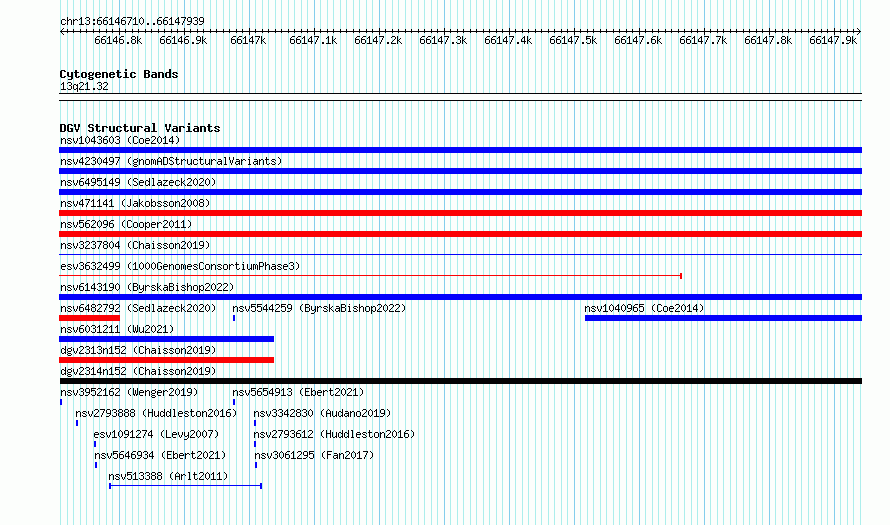The height and width of the screenshot is (525, 890).
Task: Click the blue bar under nsv1040965
Action: tap(723, 318)
